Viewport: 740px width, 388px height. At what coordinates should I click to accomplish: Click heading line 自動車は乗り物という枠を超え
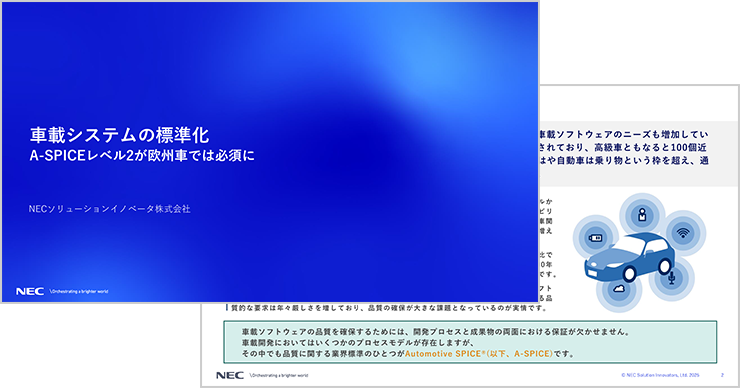click(x=624, y=160)
